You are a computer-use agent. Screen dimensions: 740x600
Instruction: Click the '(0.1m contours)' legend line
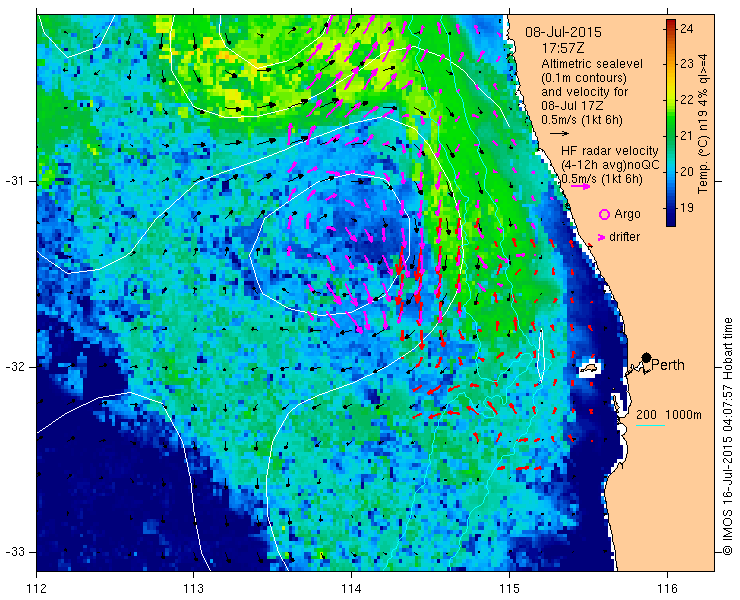click(x=584, y=77)
